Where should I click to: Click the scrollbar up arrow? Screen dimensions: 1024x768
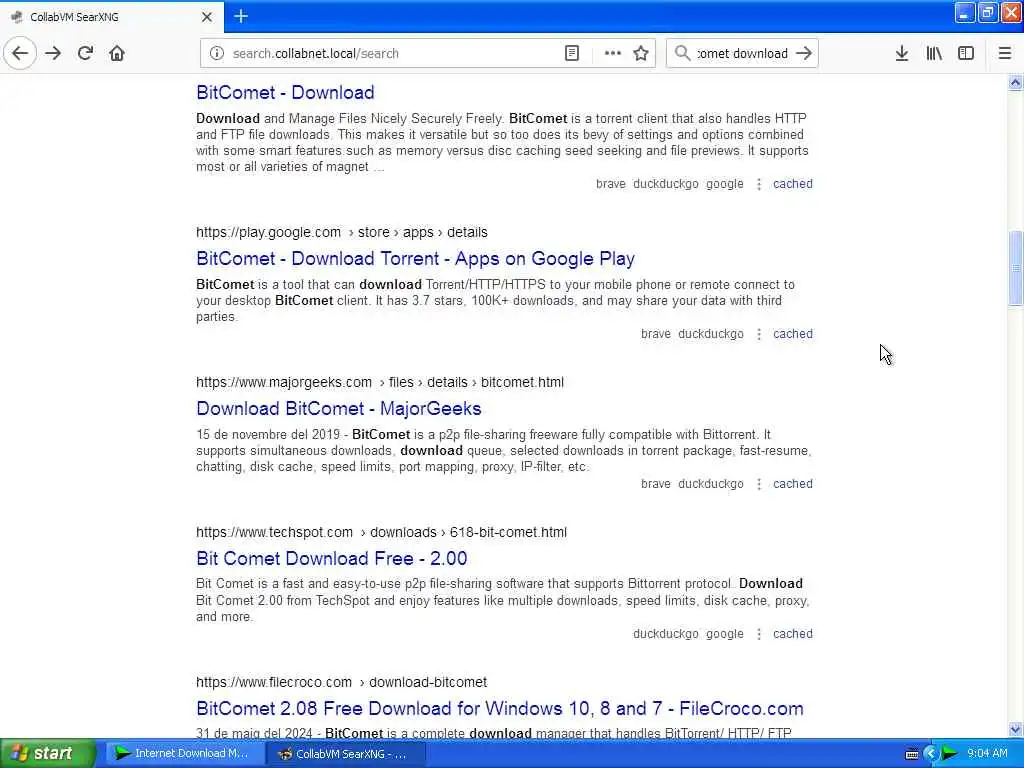click(1015, 83)
